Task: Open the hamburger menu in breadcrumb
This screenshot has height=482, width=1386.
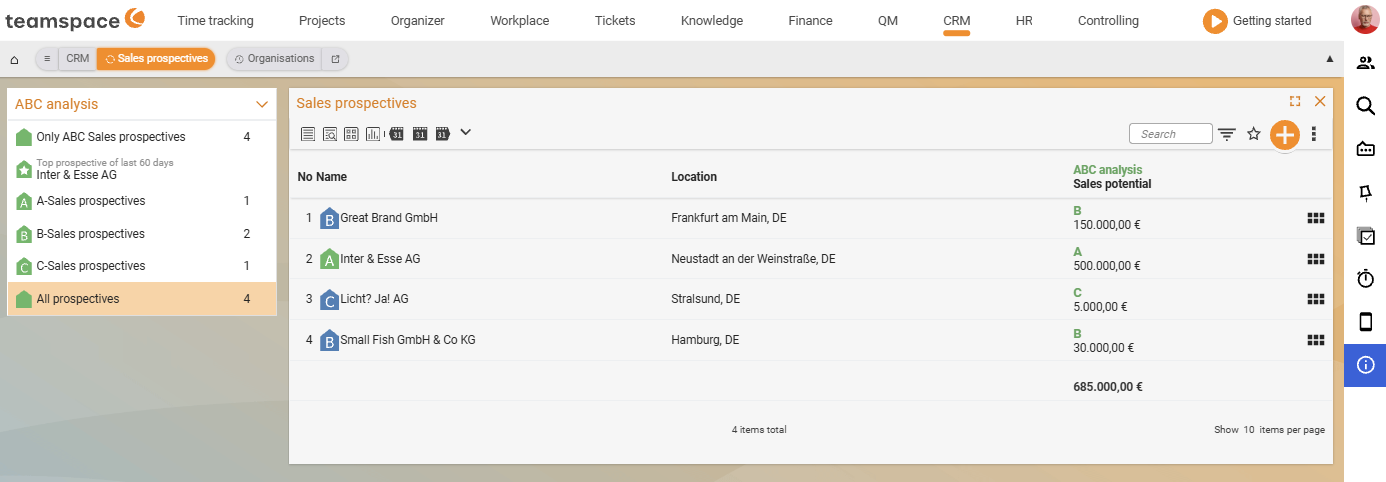Action: (x=47, y=59)
